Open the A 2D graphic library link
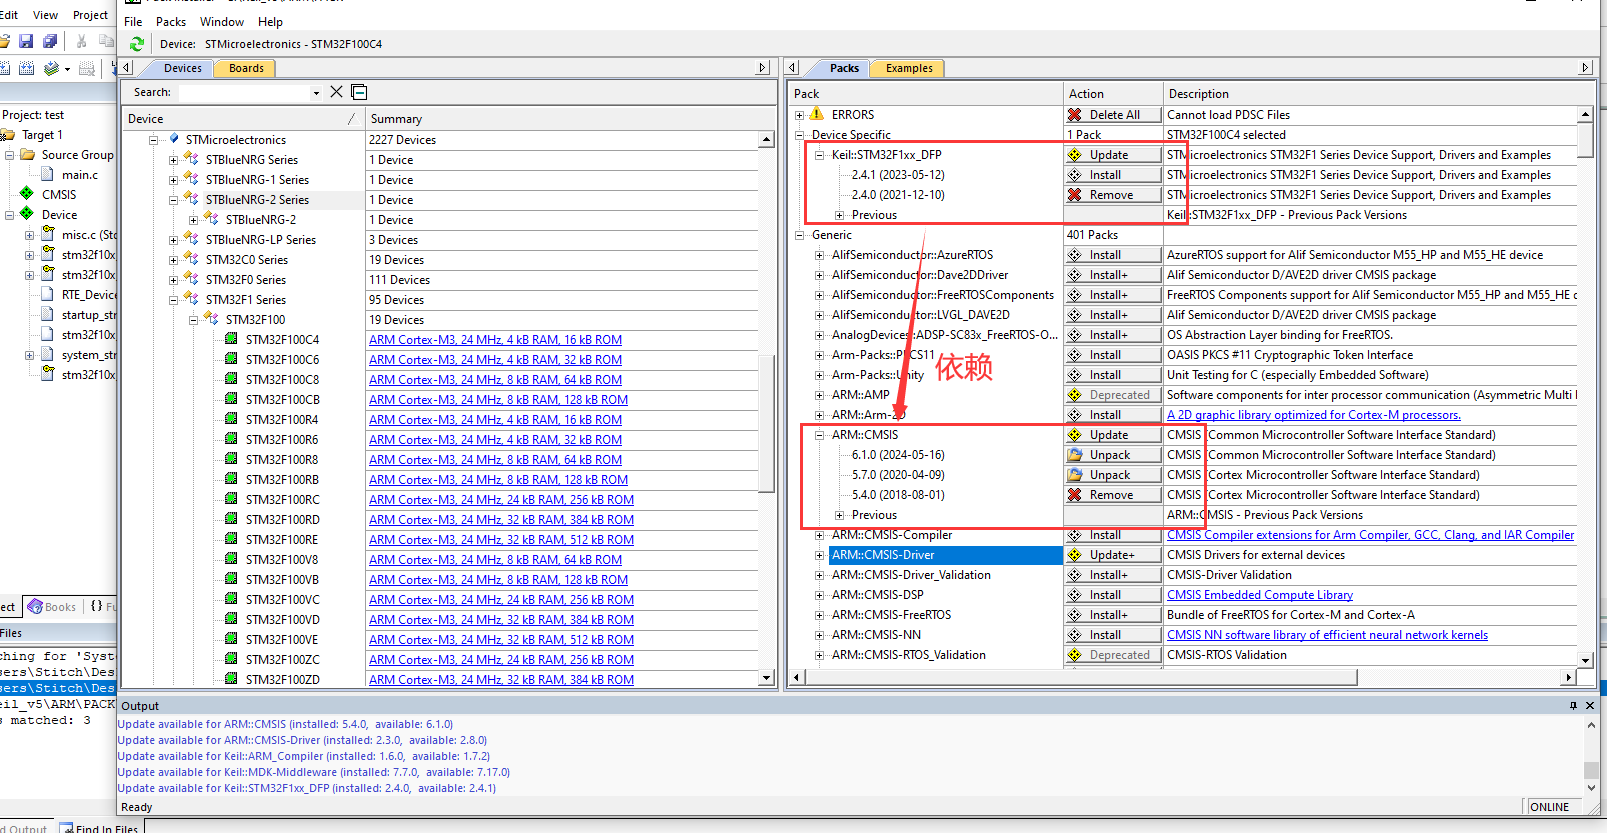Screen dimensions: 1607x833 1314,415
